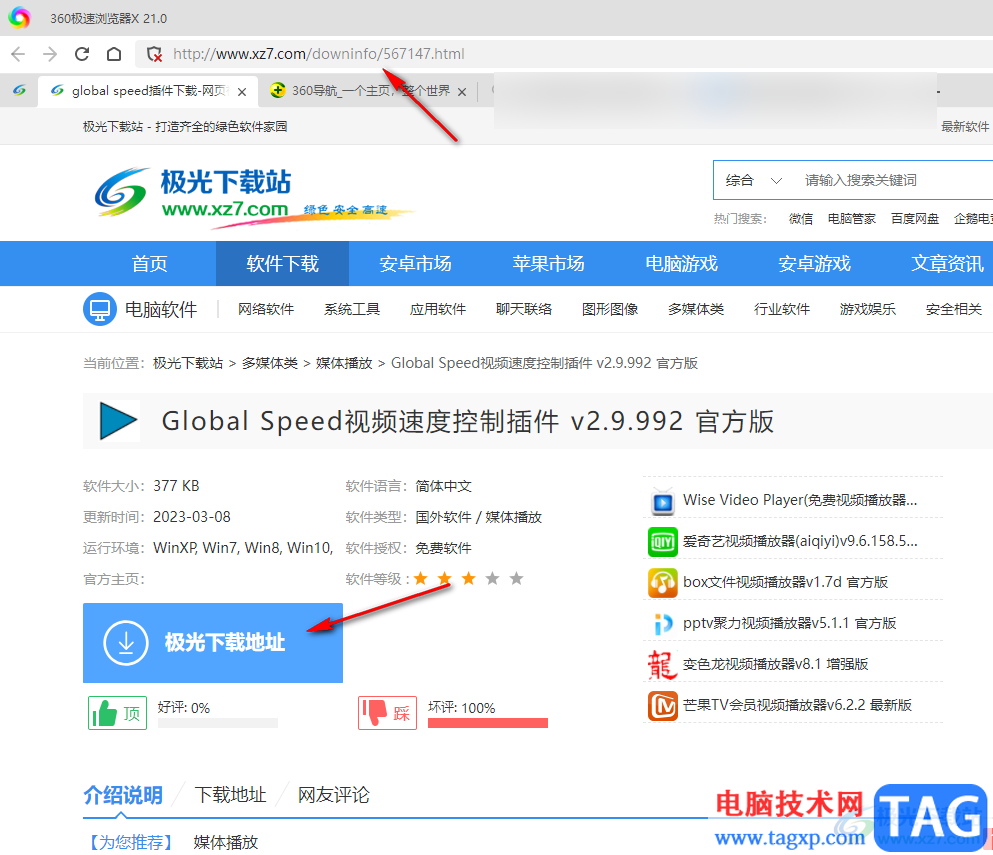Open the 聊天联络 category
The width and height of the screenshot is (993, 855).
tap(524, 309)
